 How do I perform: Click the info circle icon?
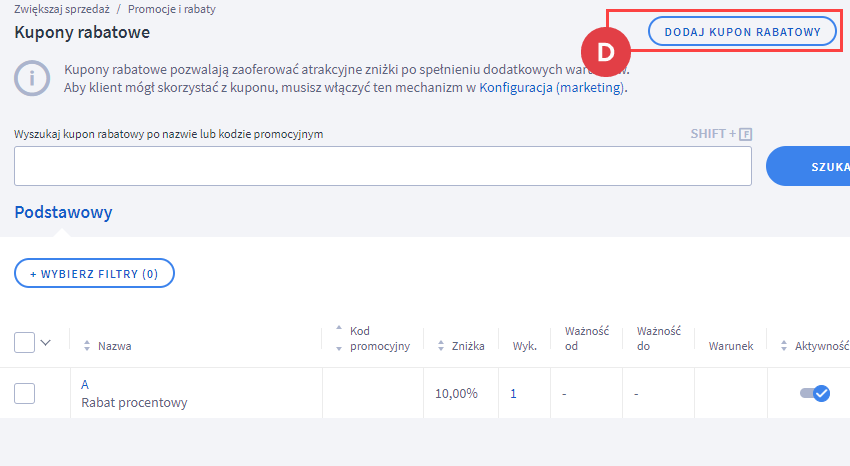pyautogui.click(x=32, y=79)
